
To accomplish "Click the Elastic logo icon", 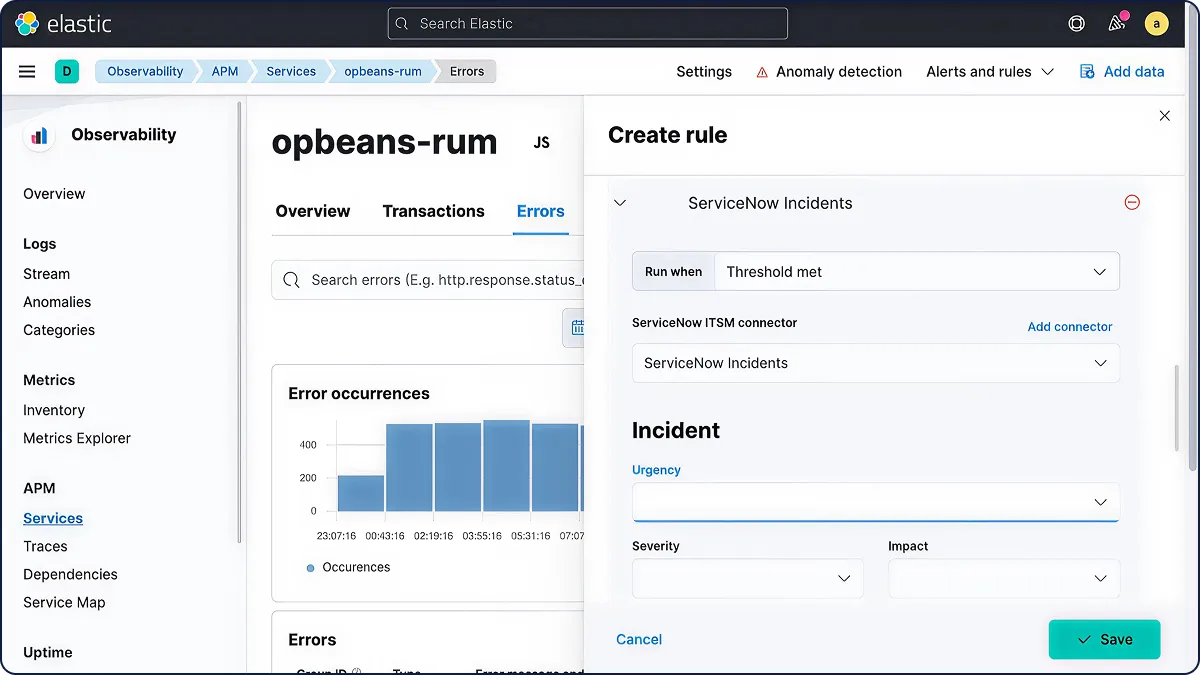I will pos(27,24).
